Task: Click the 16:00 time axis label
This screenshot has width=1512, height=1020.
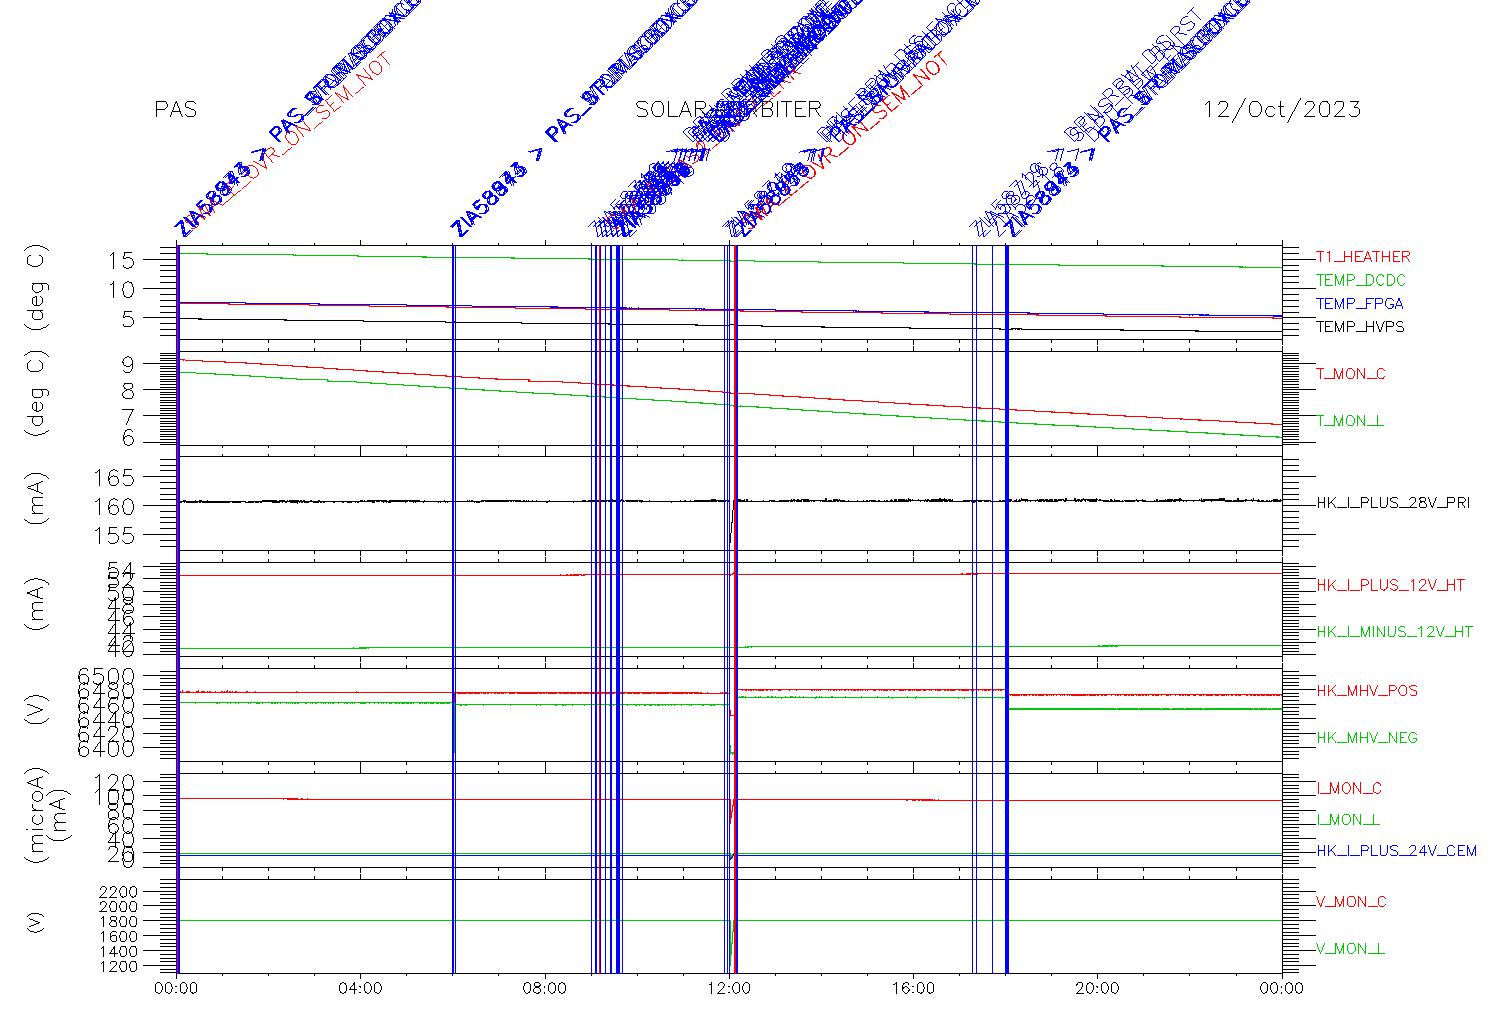Action: pos(913,989)
